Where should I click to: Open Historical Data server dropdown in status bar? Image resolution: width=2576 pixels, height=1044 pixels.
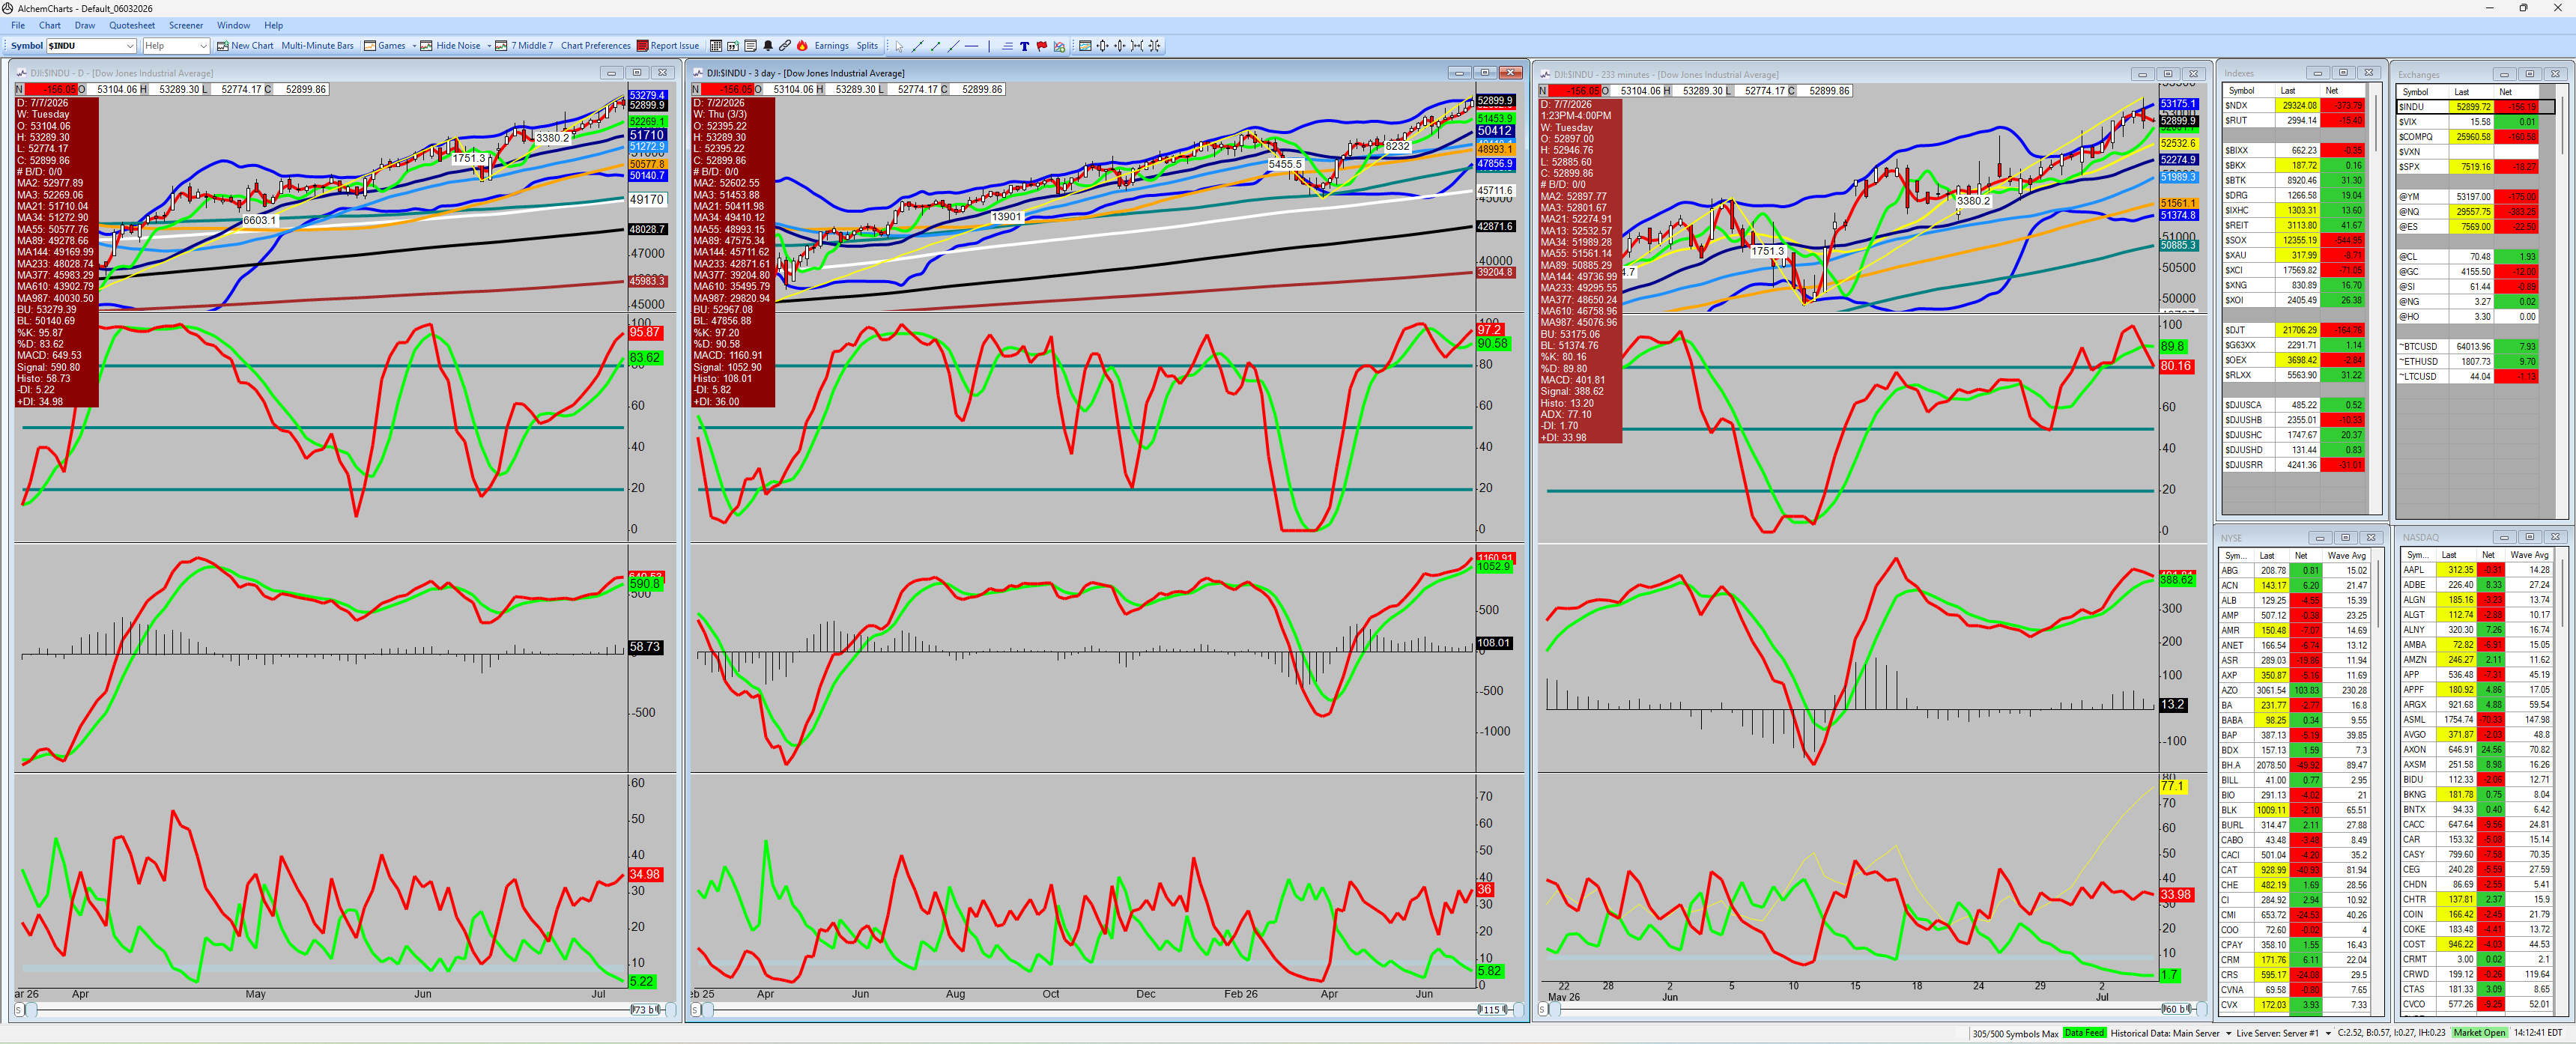click(2228, 1033)
